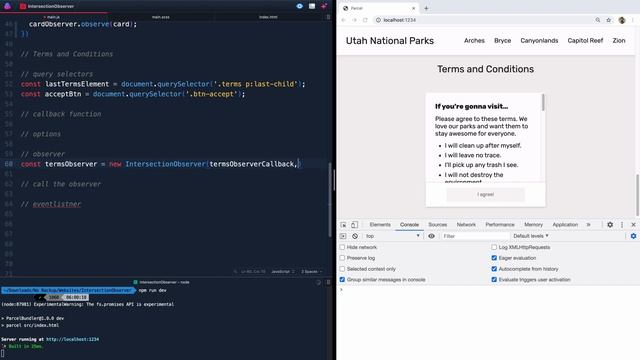Open a new browser tab with plus icon
The image size is (640, 360).
pyautogui.click(x=426, y=8)
